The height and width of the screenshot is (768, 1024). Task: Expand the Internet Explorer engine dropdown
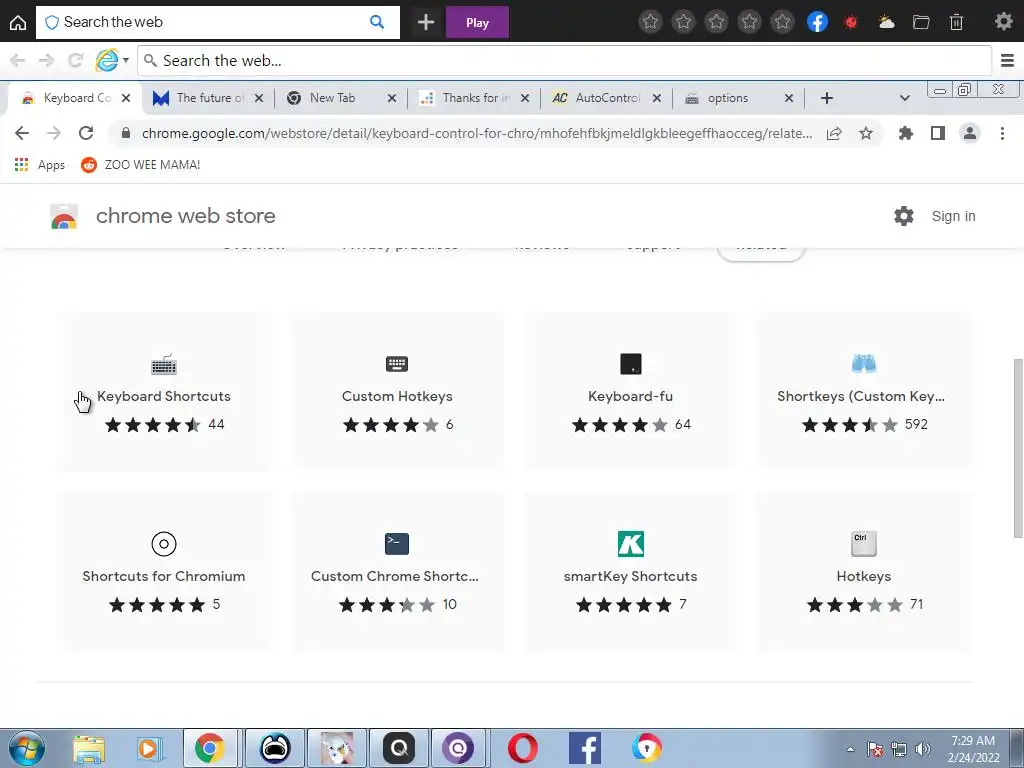coord(126,61)
